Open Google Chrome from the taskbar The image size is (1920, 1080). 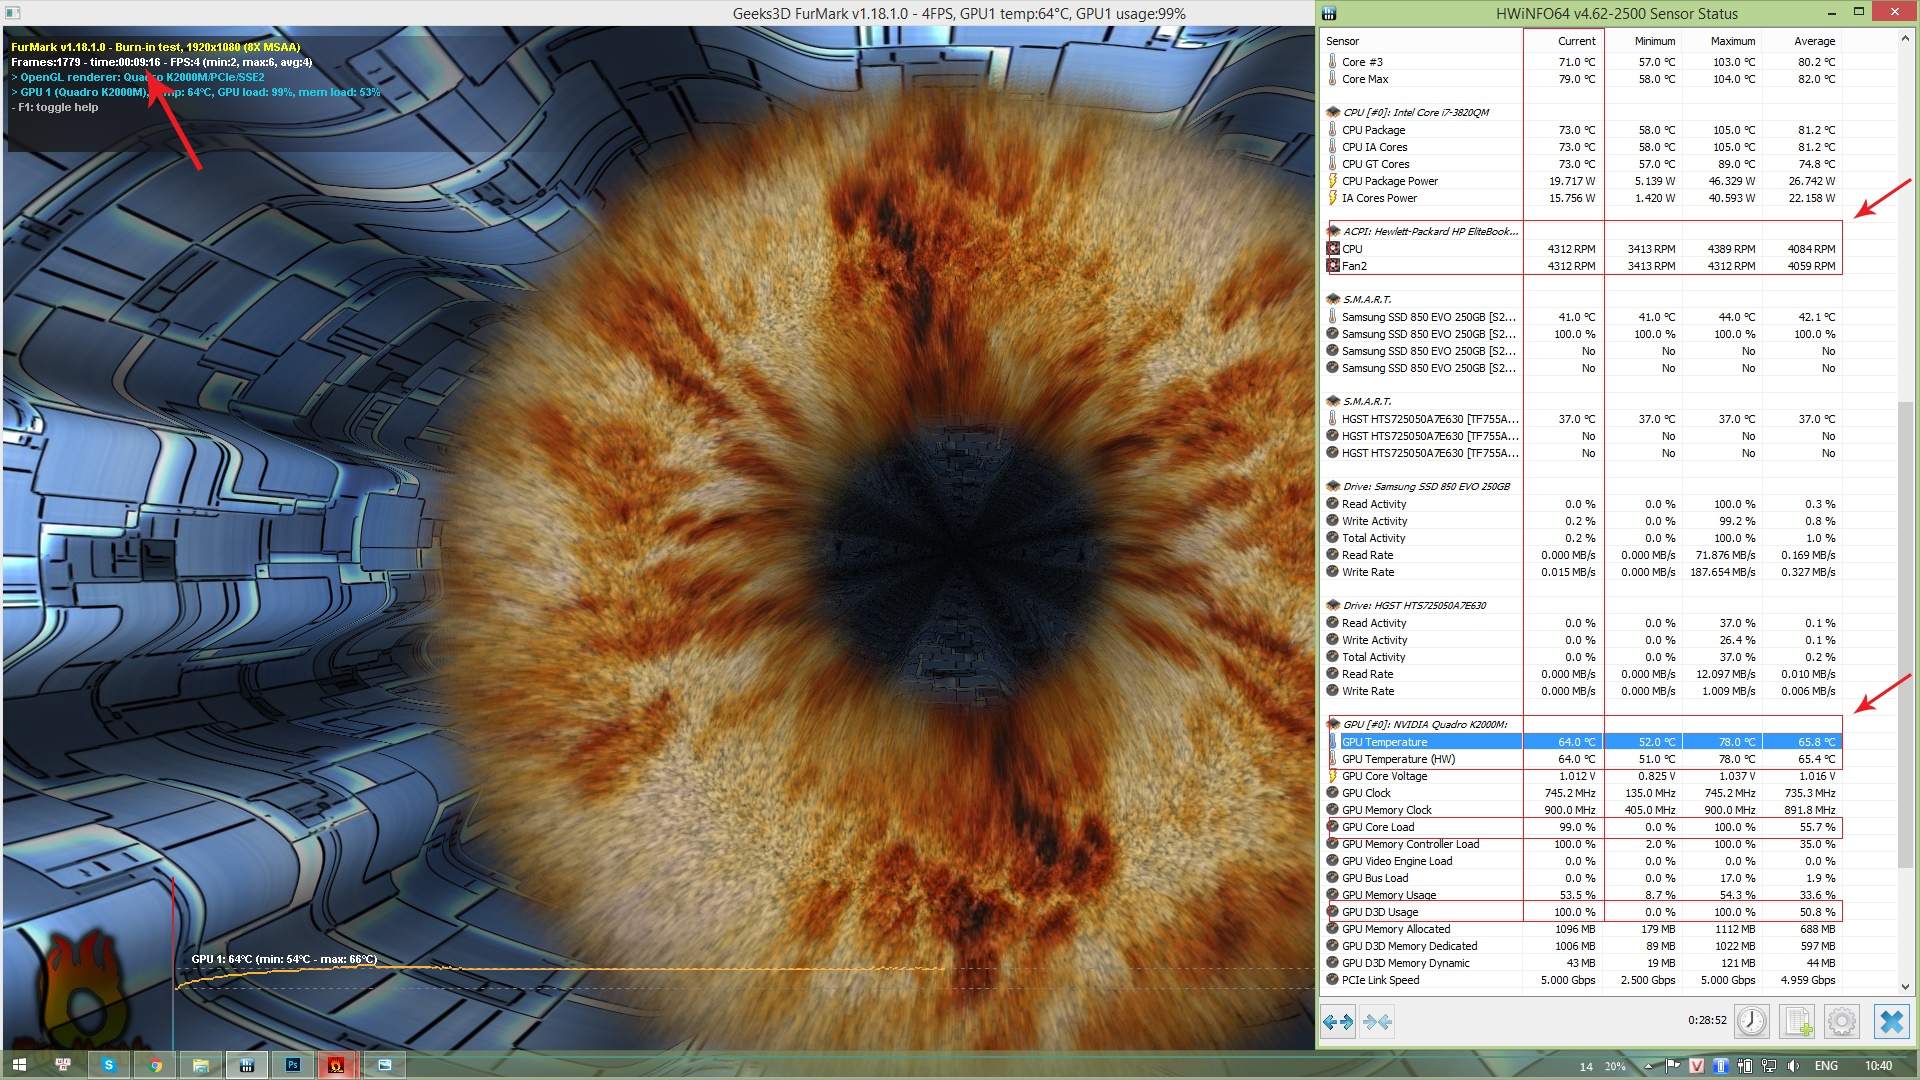(155, 1065)
